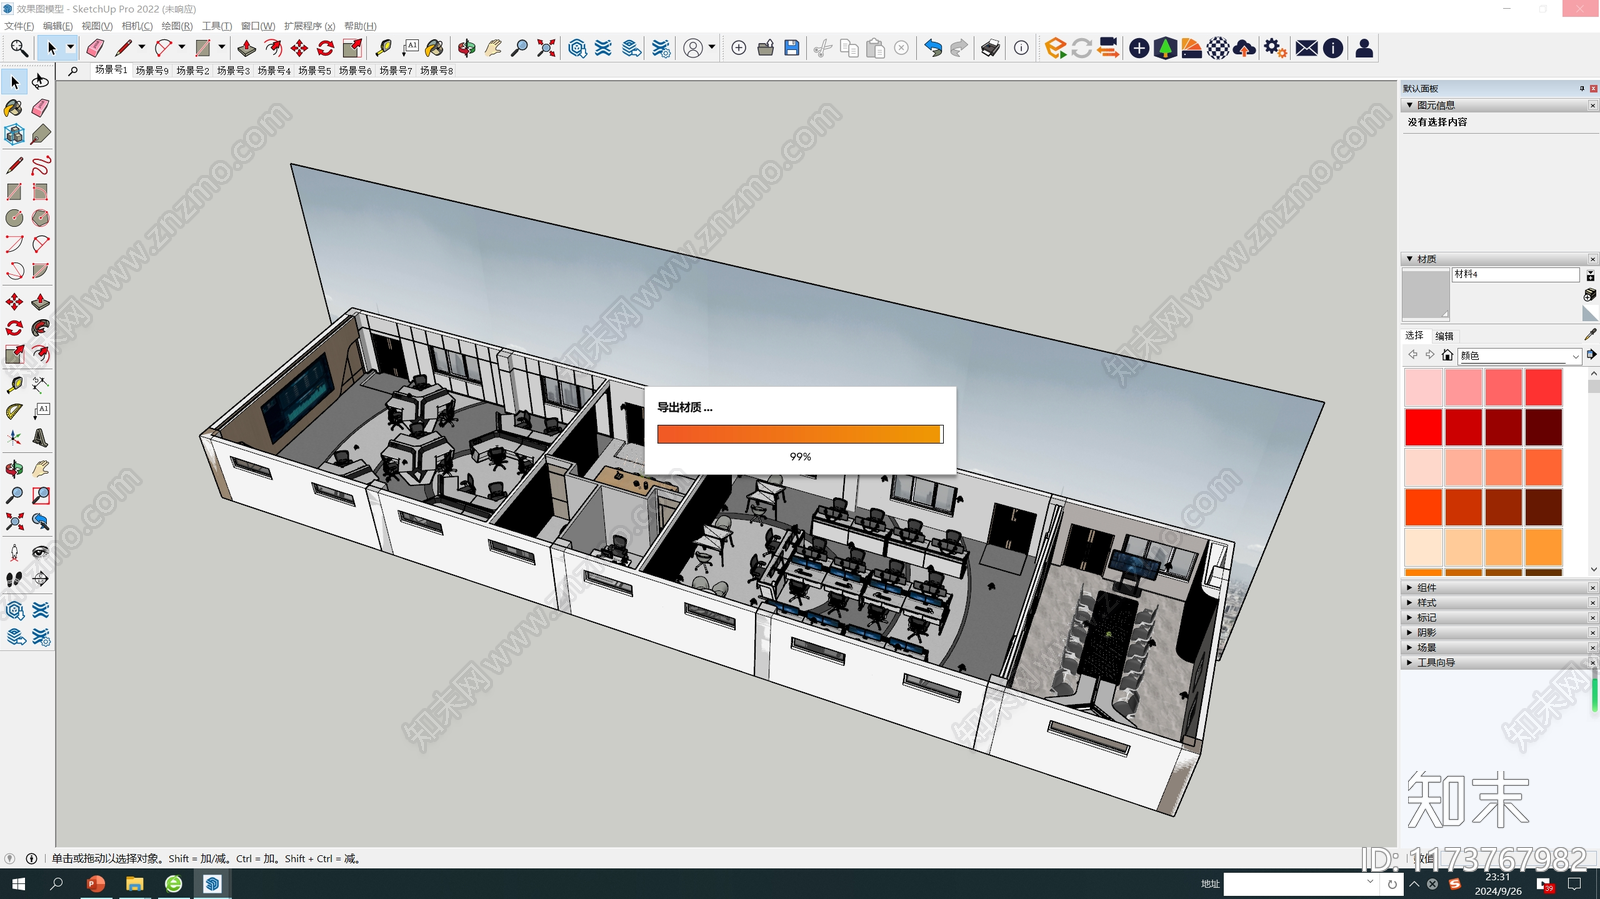Activate the Protractor tool in left toolbar
This screenshot has height=899, width=1600.
14,411
